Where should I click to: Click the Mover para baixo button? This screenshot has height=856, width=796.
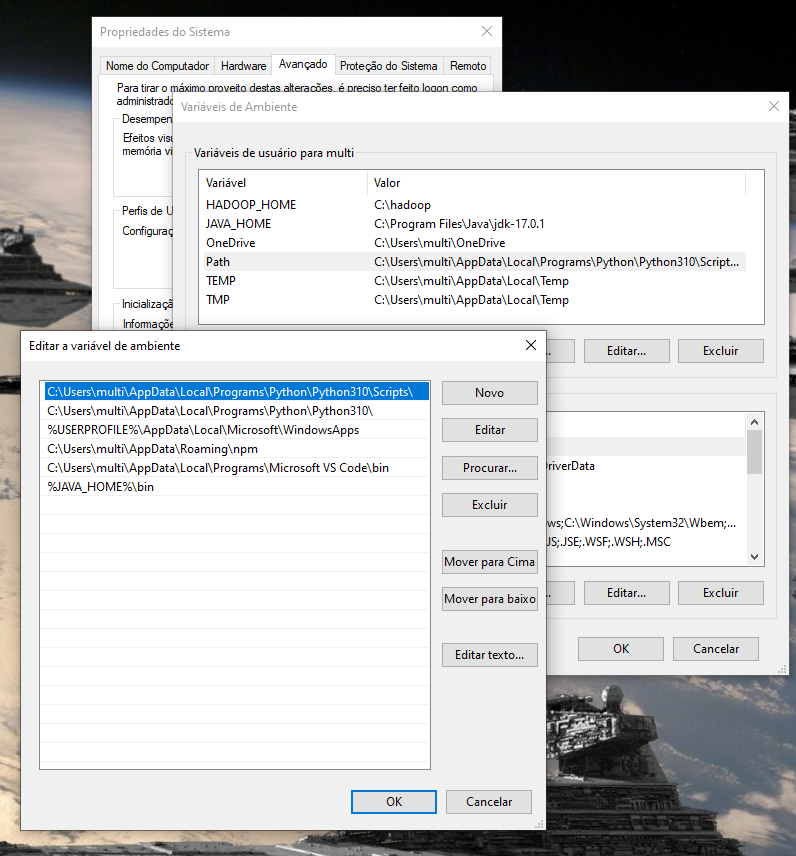(x=490, y=599)
